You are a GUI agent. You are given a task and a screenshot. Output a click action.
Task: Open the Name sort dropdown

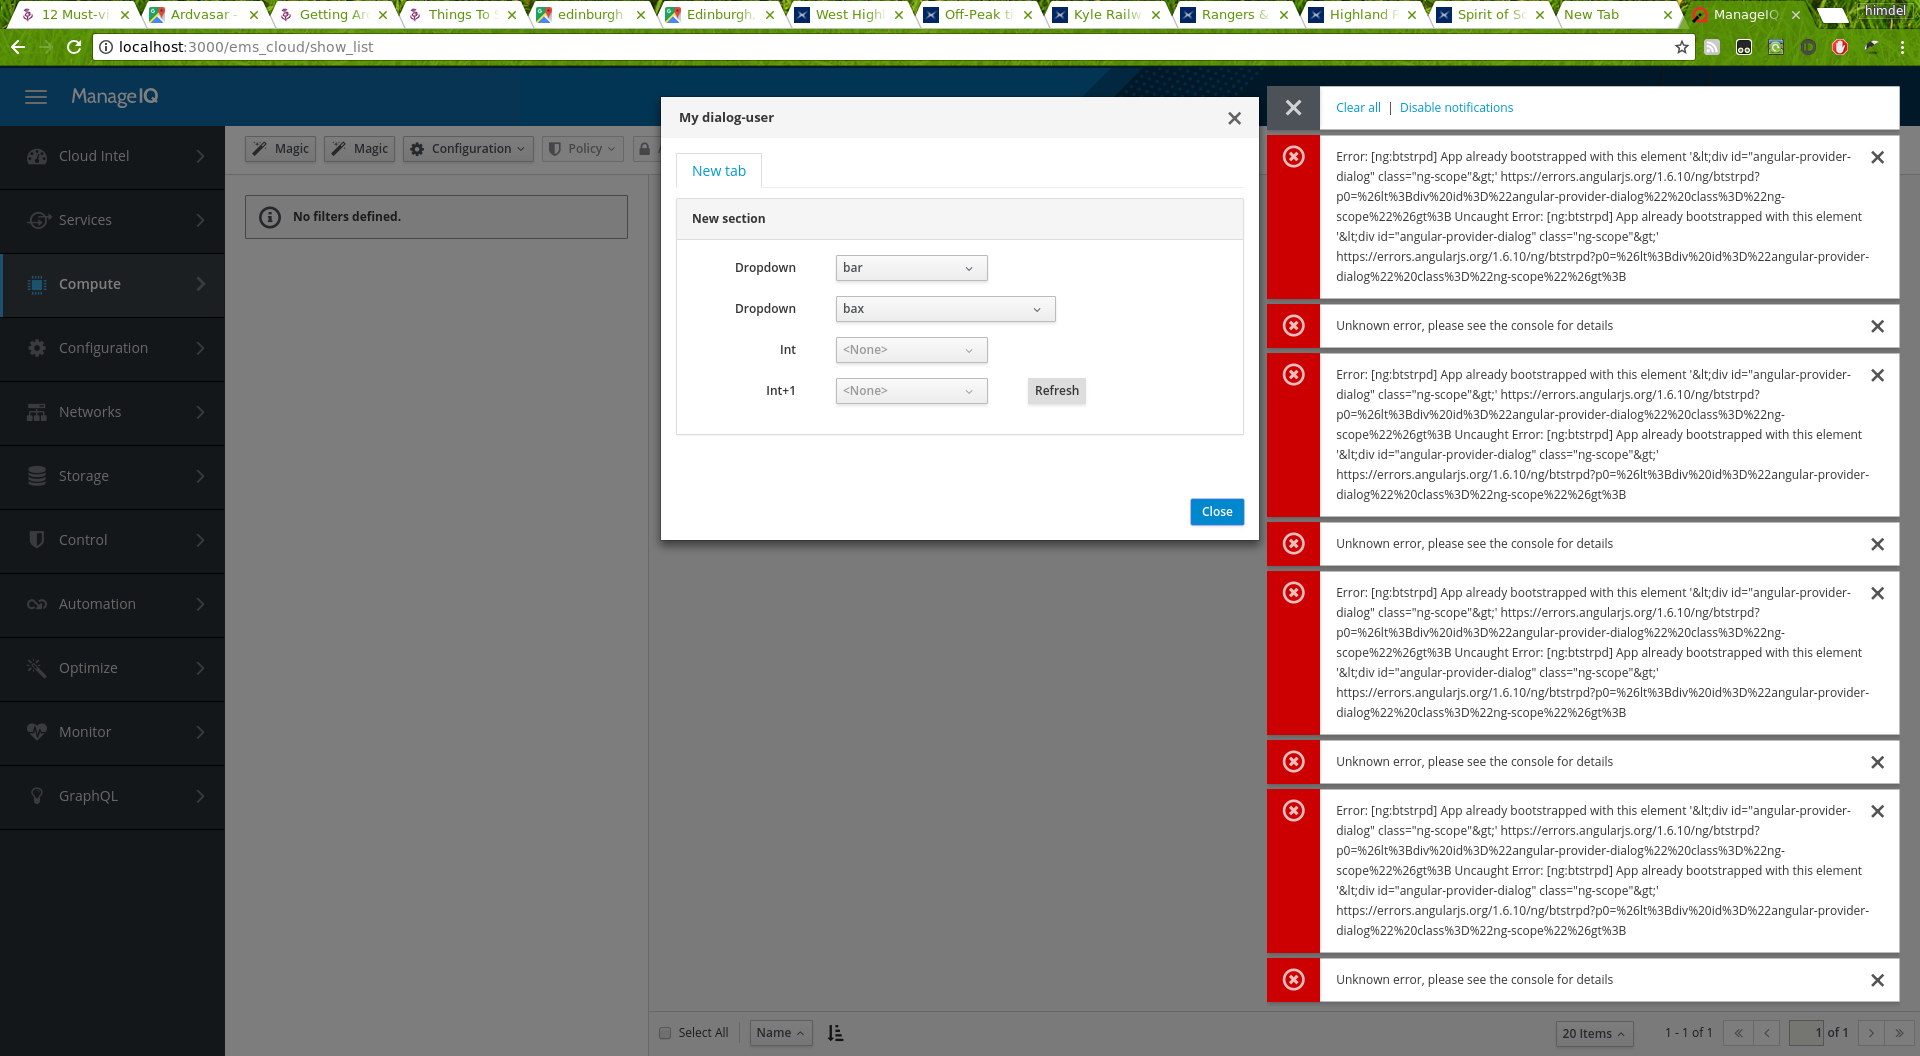[781, 1033]
